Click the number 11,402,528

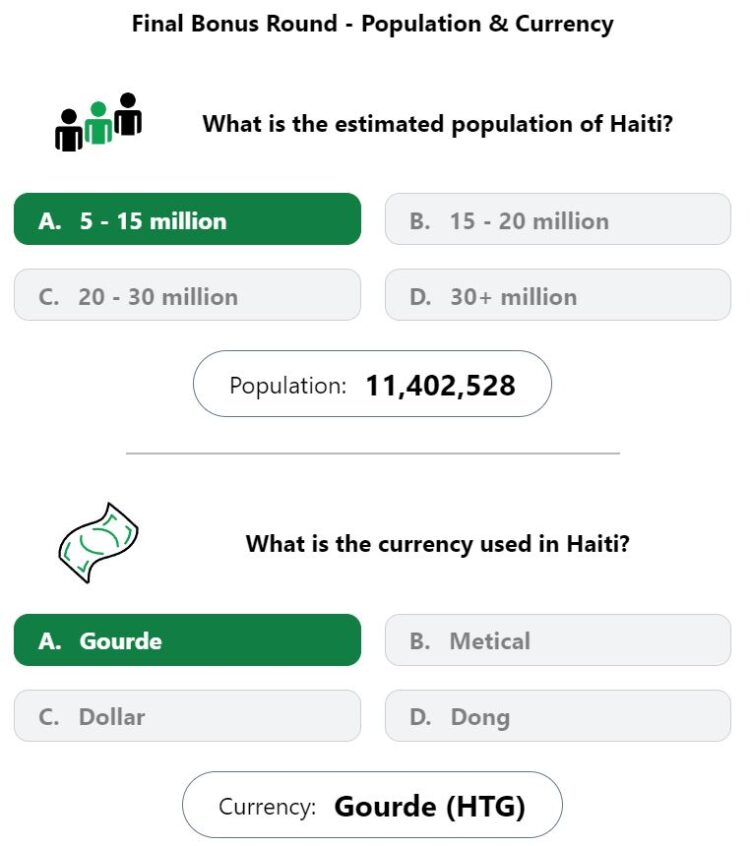click(440, 386)
